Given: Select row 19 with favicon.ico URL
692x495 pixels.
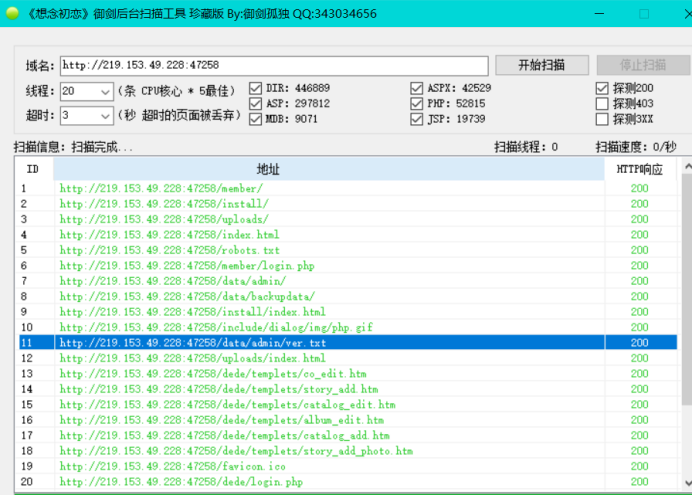Looking at the screenshot, I should [348, 466].
